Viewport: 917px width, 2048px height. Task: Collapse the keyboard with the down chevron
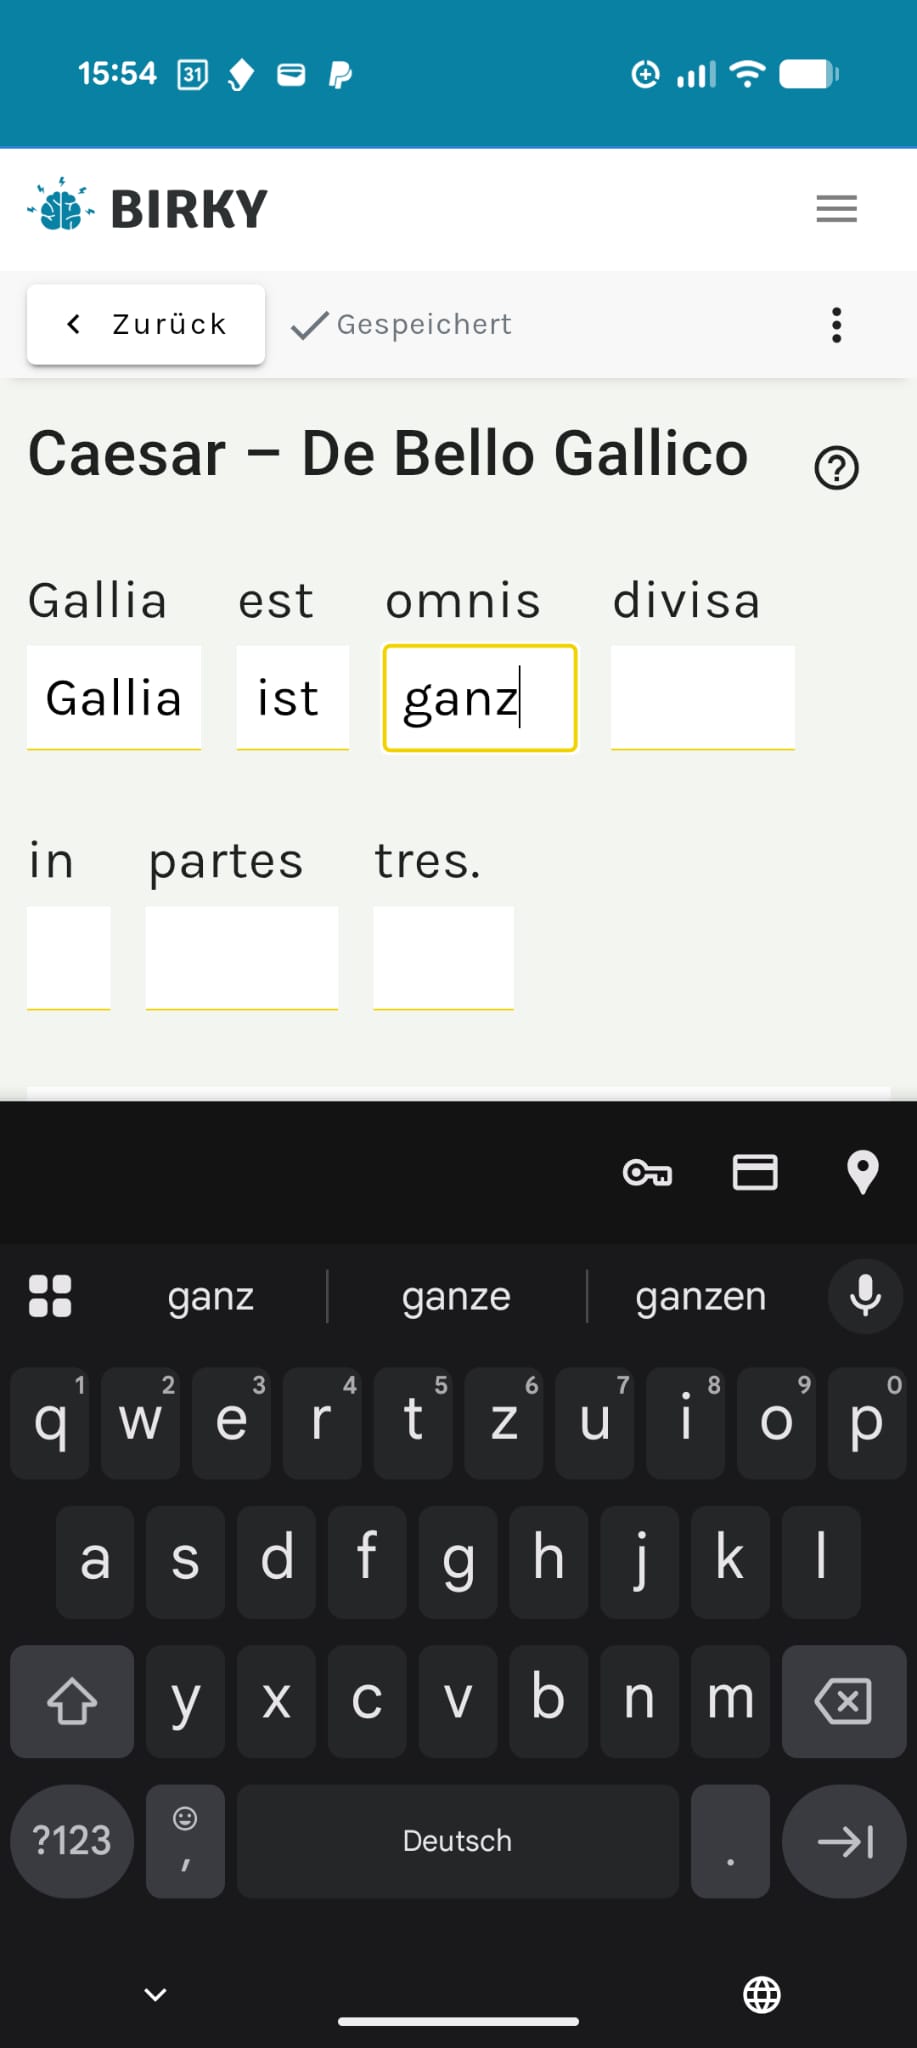[x=154, y=1995]
